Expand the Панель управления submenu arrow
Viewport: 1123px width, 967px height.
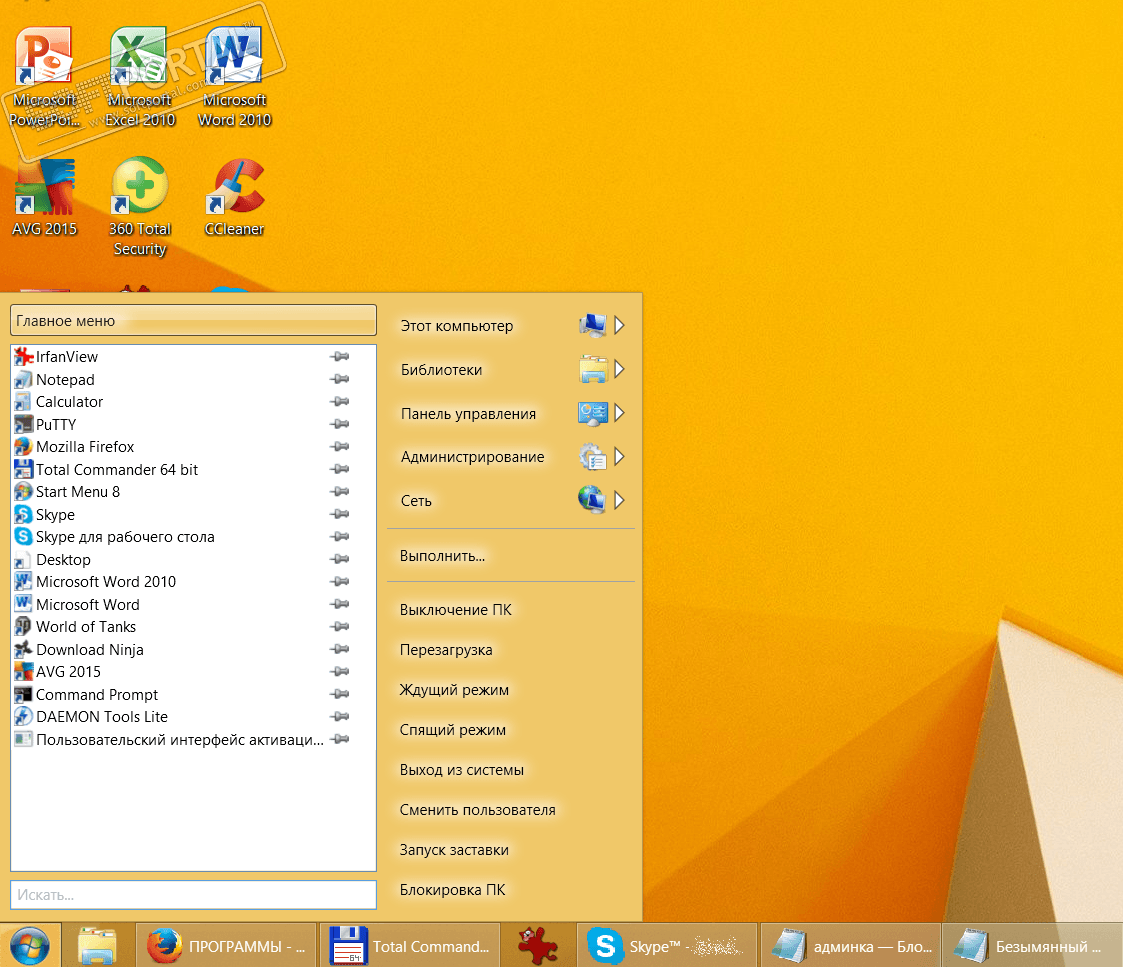point(620,413)
